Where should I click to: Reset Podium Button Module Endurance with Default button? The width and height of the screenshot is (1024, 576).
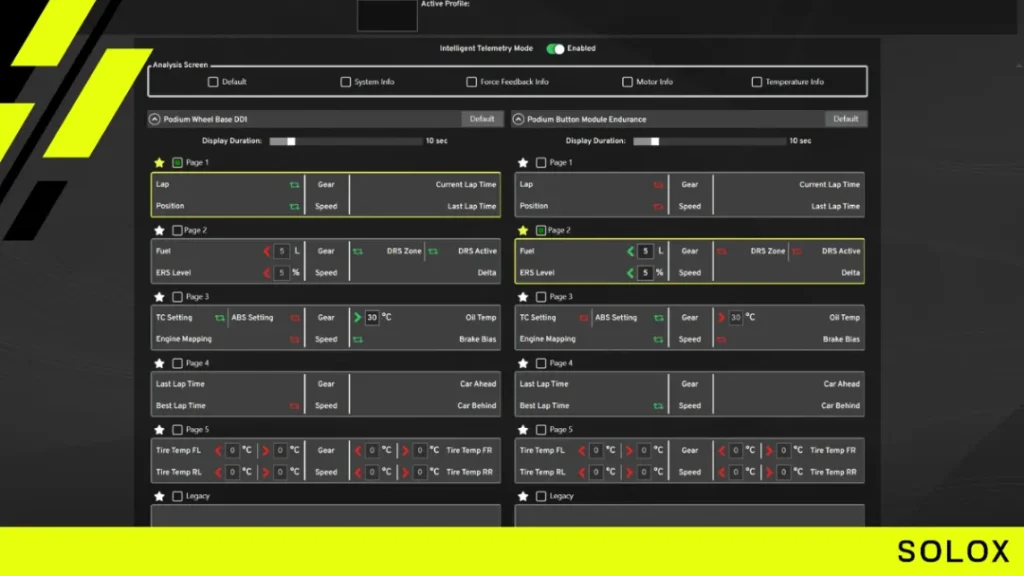tap(846, 119)
